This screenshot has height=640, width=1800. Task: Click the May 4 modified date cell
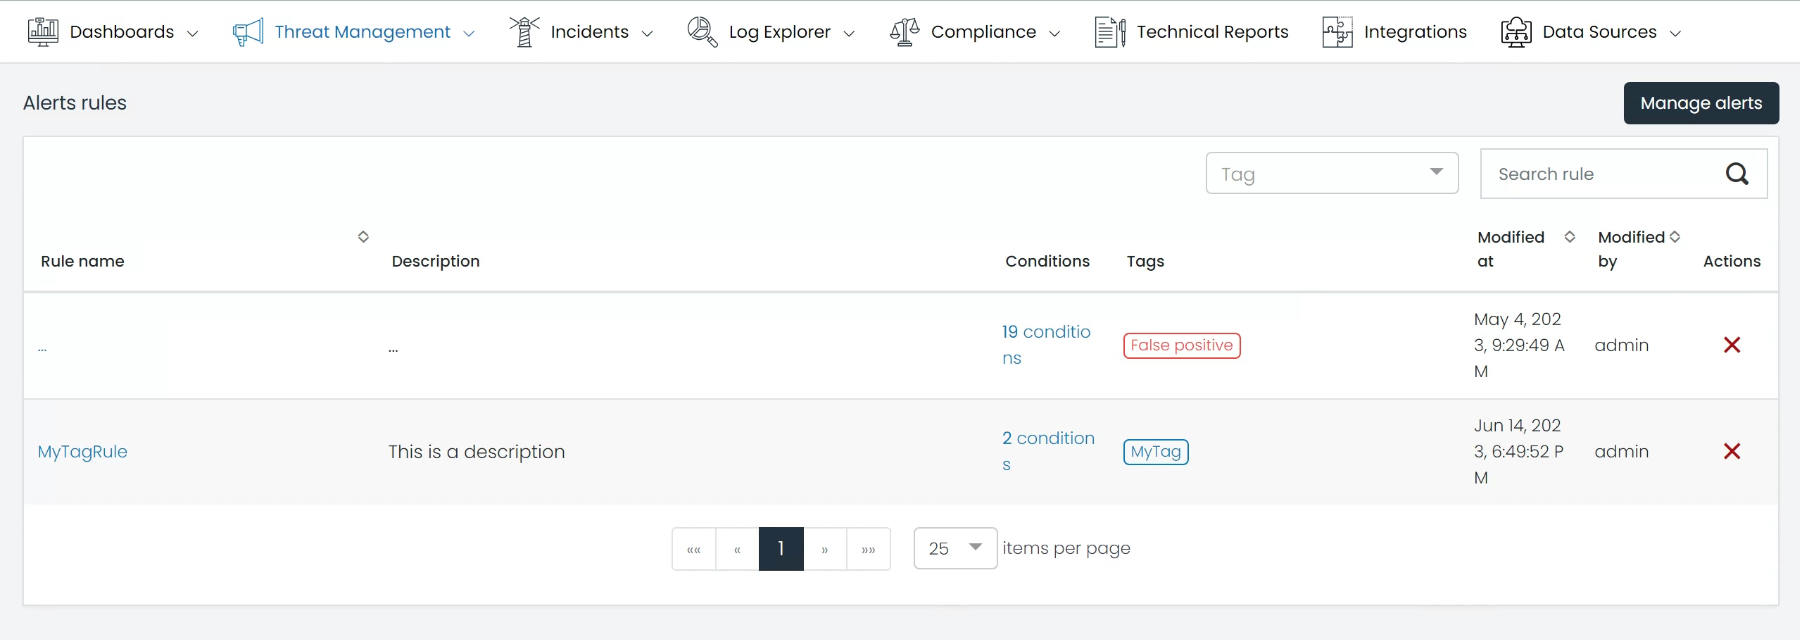point(1519,345)
